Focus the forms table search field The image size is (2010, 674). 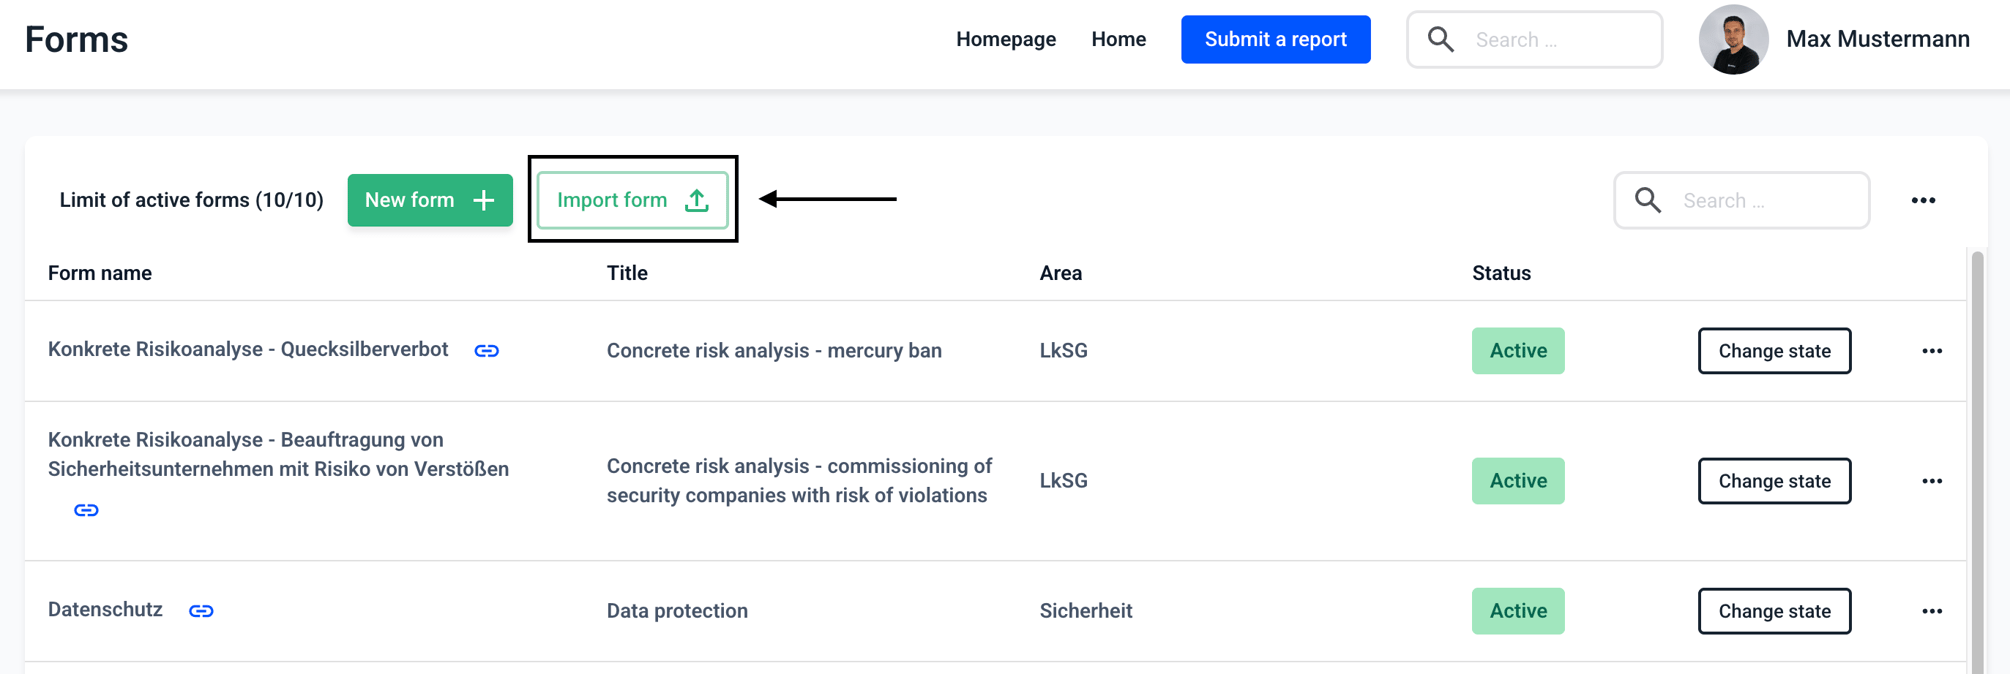(1741, 200)
